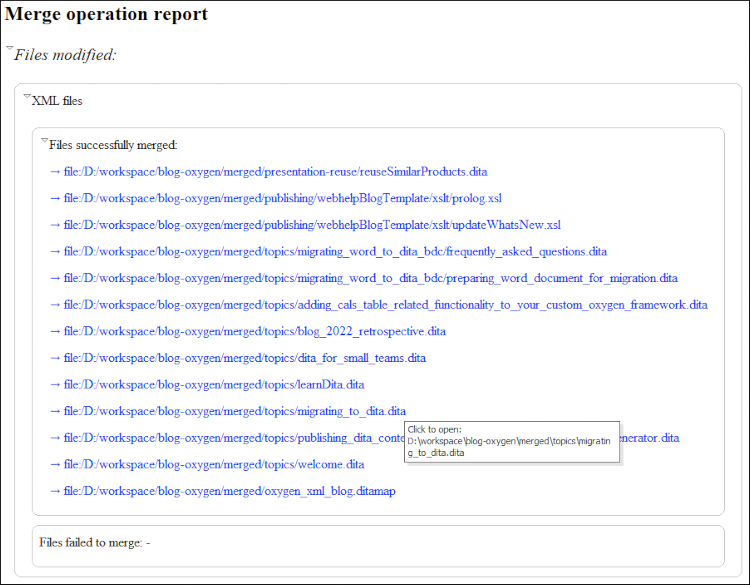Image resolution: width=750 pixels, height=585 pixels.
Task: Click the arrow icon before welcome.dita
Action: [x=55, y=464]
